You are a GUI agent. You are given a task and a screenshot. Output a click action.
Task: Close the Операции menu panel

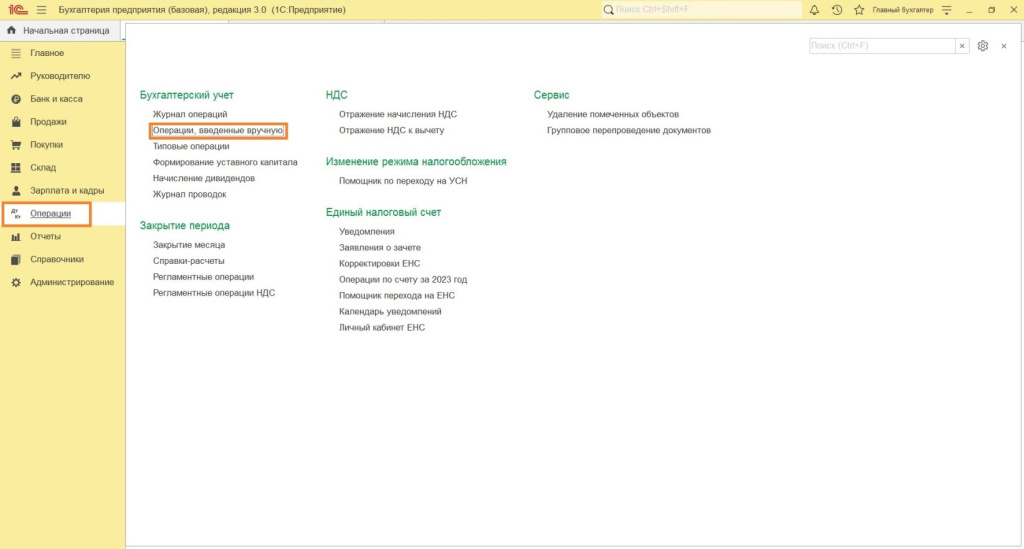point(1004,46)
